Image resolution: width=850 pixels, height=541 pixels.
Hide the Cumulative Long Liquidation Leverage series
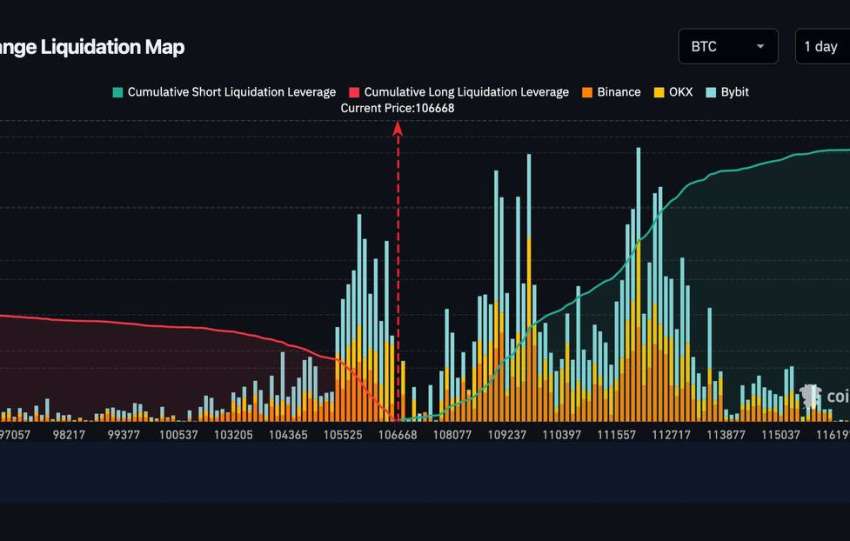458,92
